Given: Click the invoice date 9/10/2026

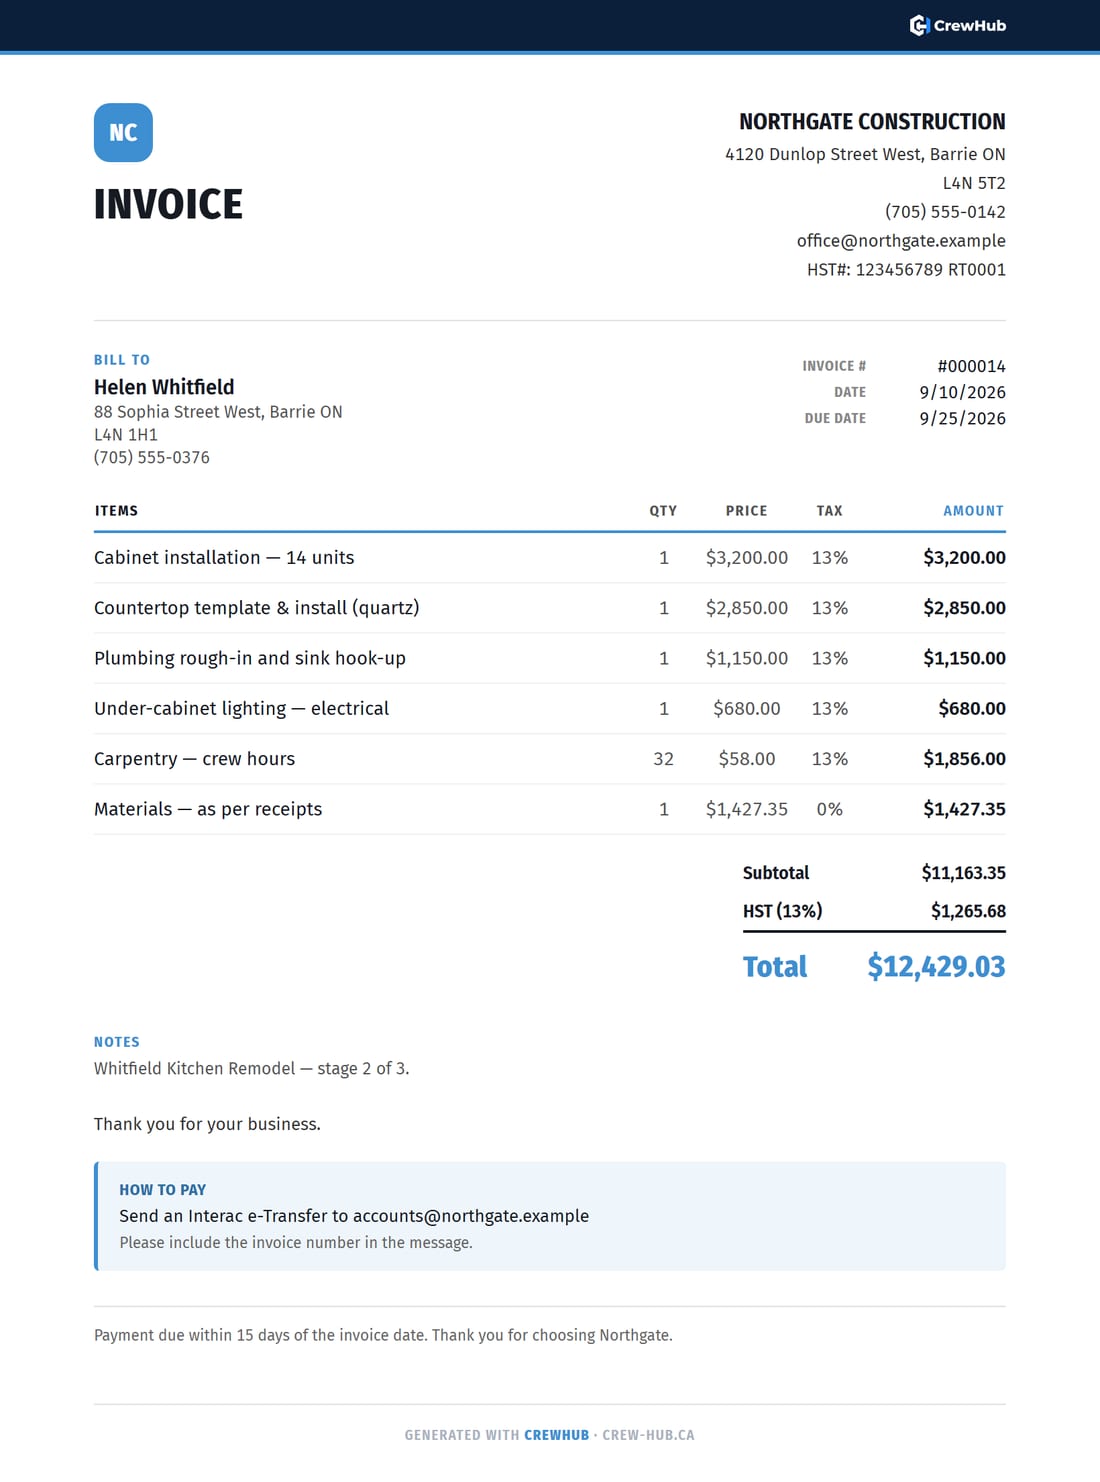Looking at the screenshot, I should 962,392.
